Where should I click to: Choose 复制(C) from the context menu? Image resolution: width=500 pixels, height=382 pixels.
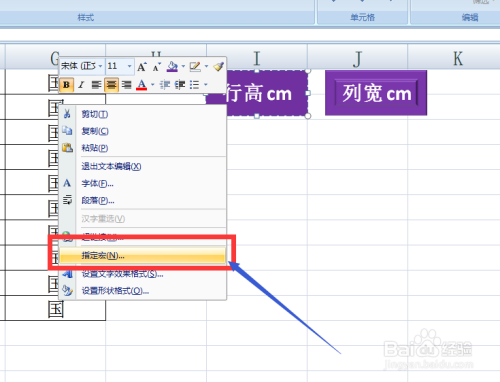(x=143, y=131)
